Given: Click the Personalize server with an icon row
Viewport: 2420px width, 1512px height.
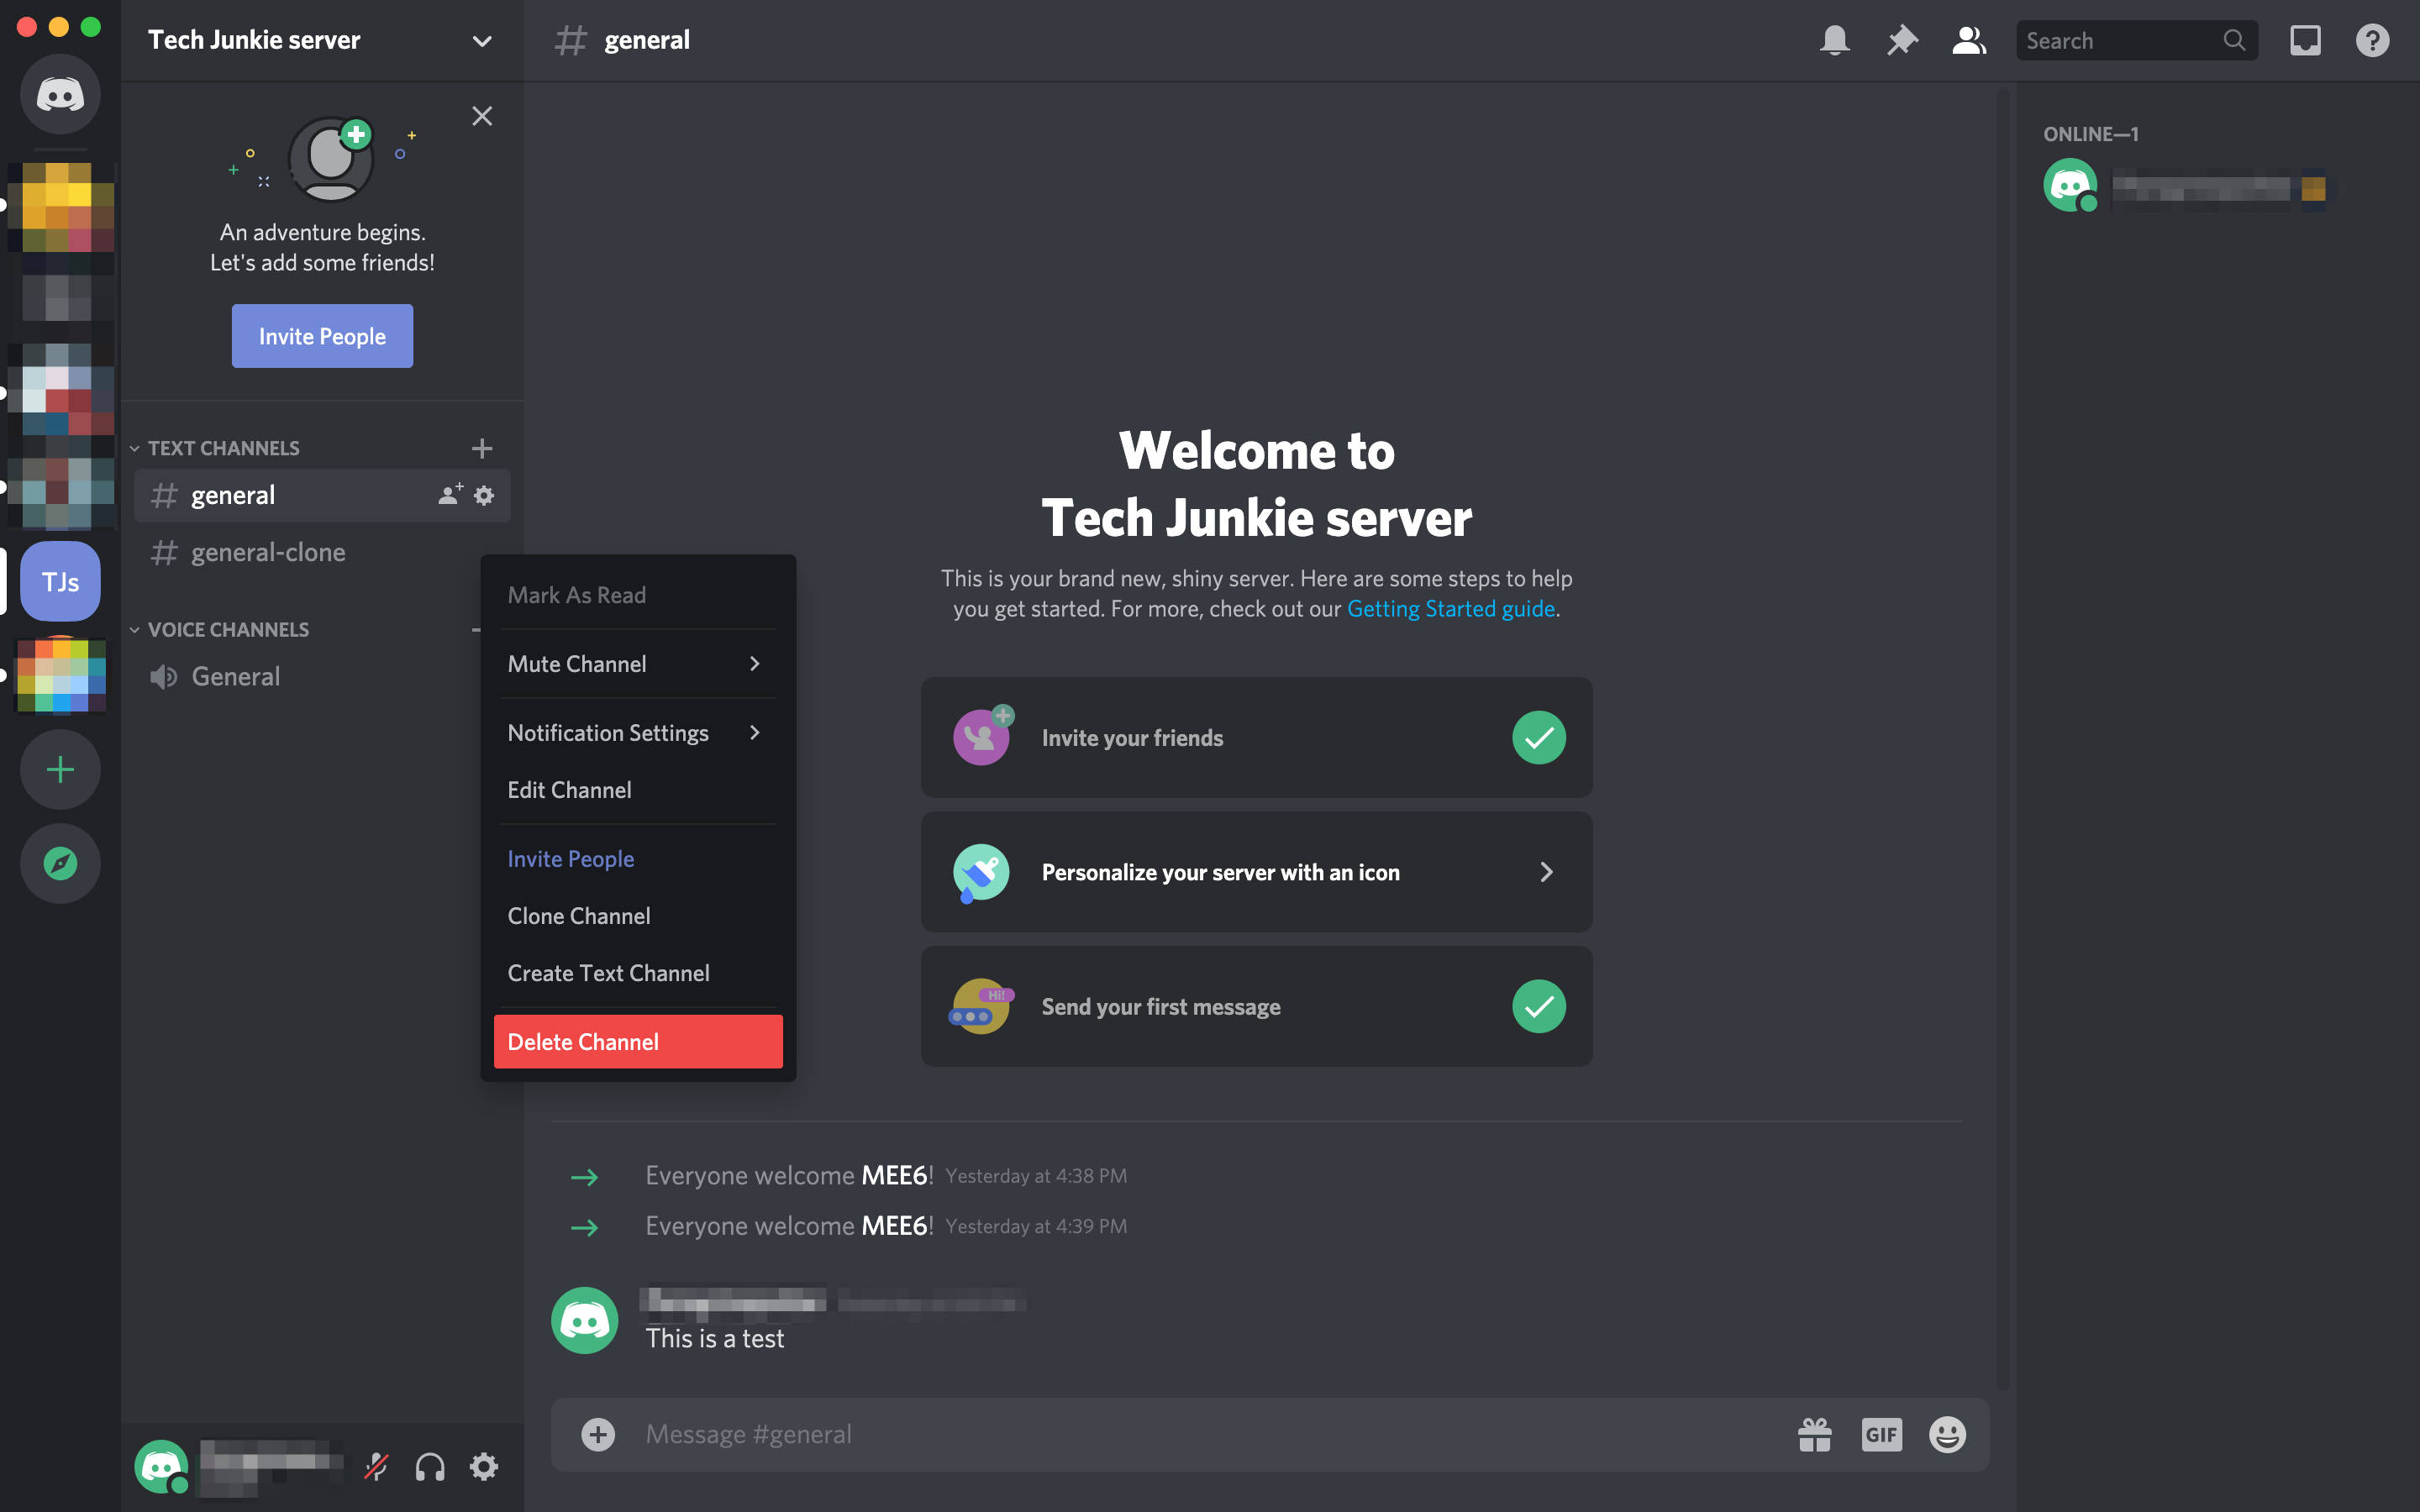Looking at the screenshot, I should click(1256, 871).
